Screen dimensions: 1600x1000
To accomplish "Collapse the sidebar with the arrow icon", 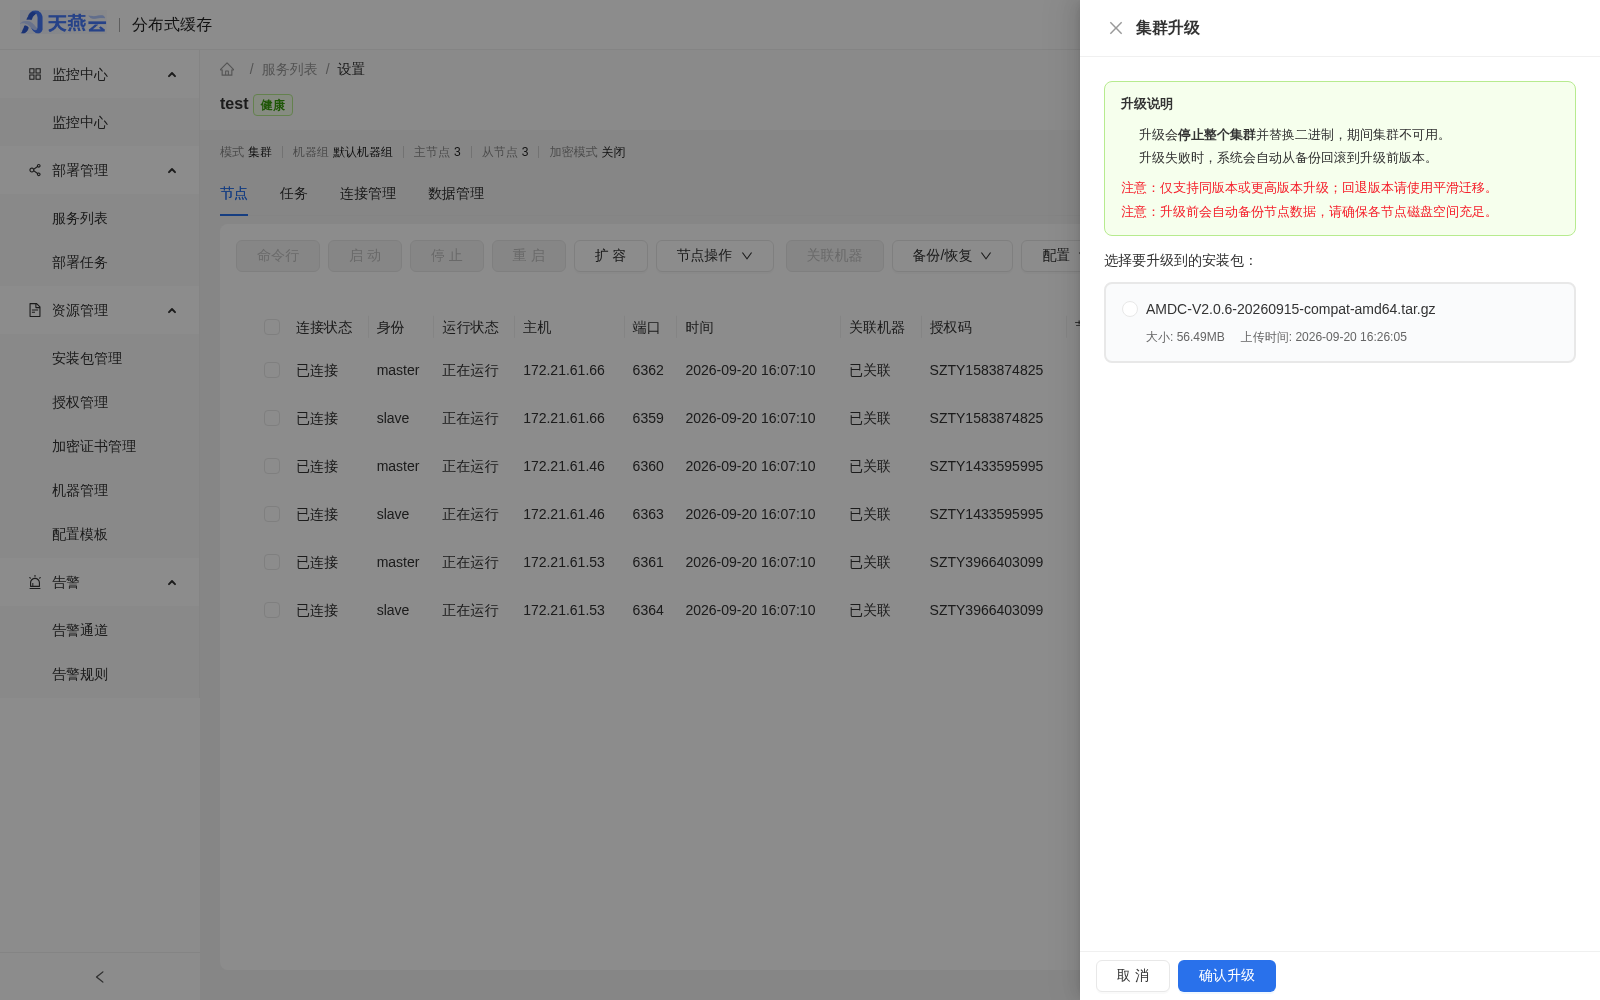I will tap(100, 977).
